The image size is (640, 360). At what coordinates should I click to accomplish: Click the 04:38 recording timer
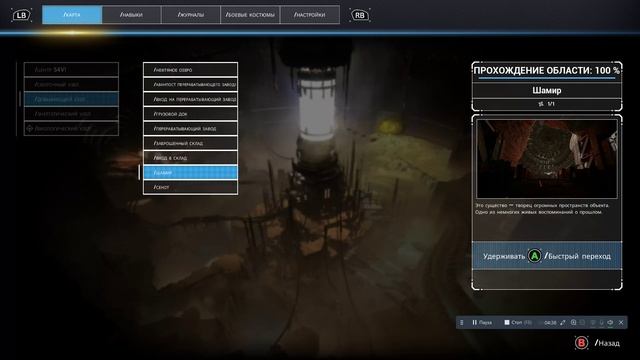[x=550, y=322]
